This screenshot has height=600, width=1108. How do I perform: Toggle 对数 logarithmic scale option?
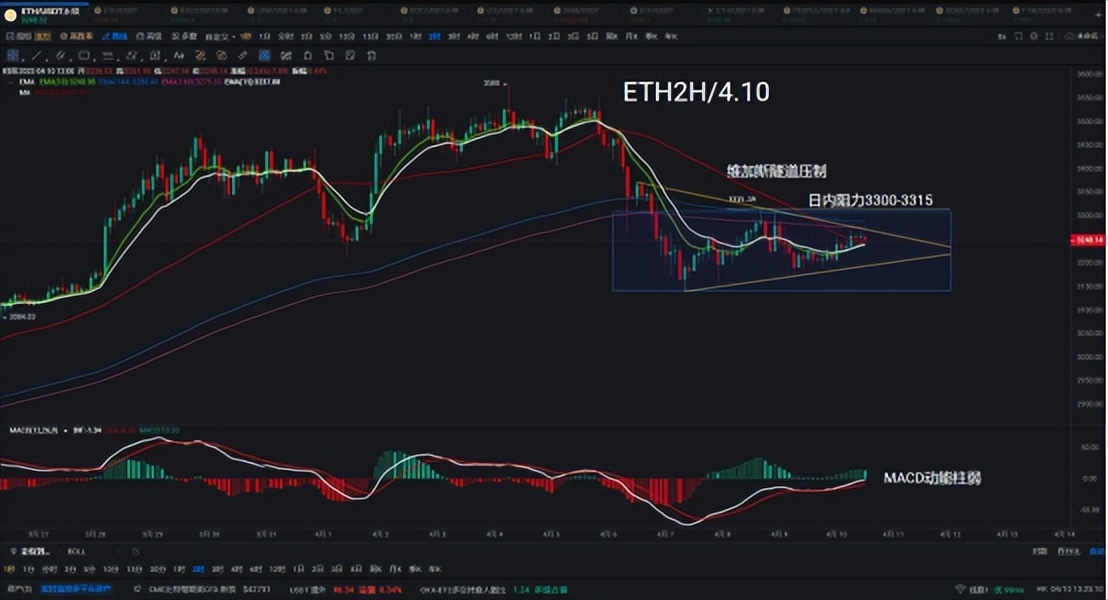coord(1039,551)
